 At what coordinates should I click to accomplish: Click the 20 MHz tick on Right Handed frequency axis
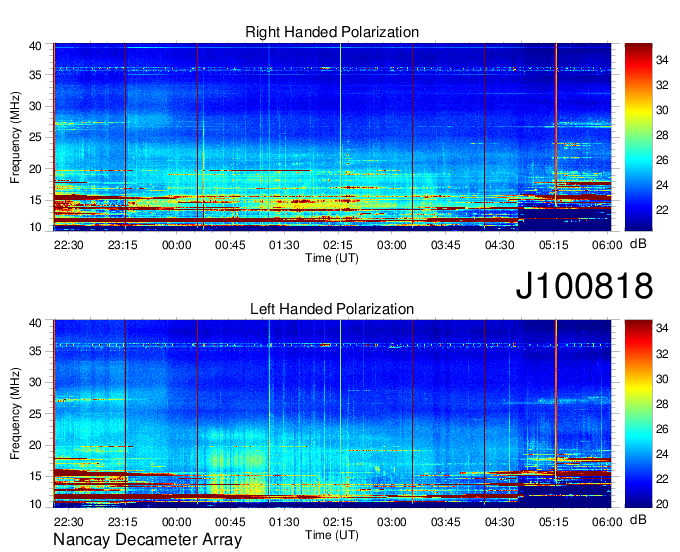(x=35, y=169)
